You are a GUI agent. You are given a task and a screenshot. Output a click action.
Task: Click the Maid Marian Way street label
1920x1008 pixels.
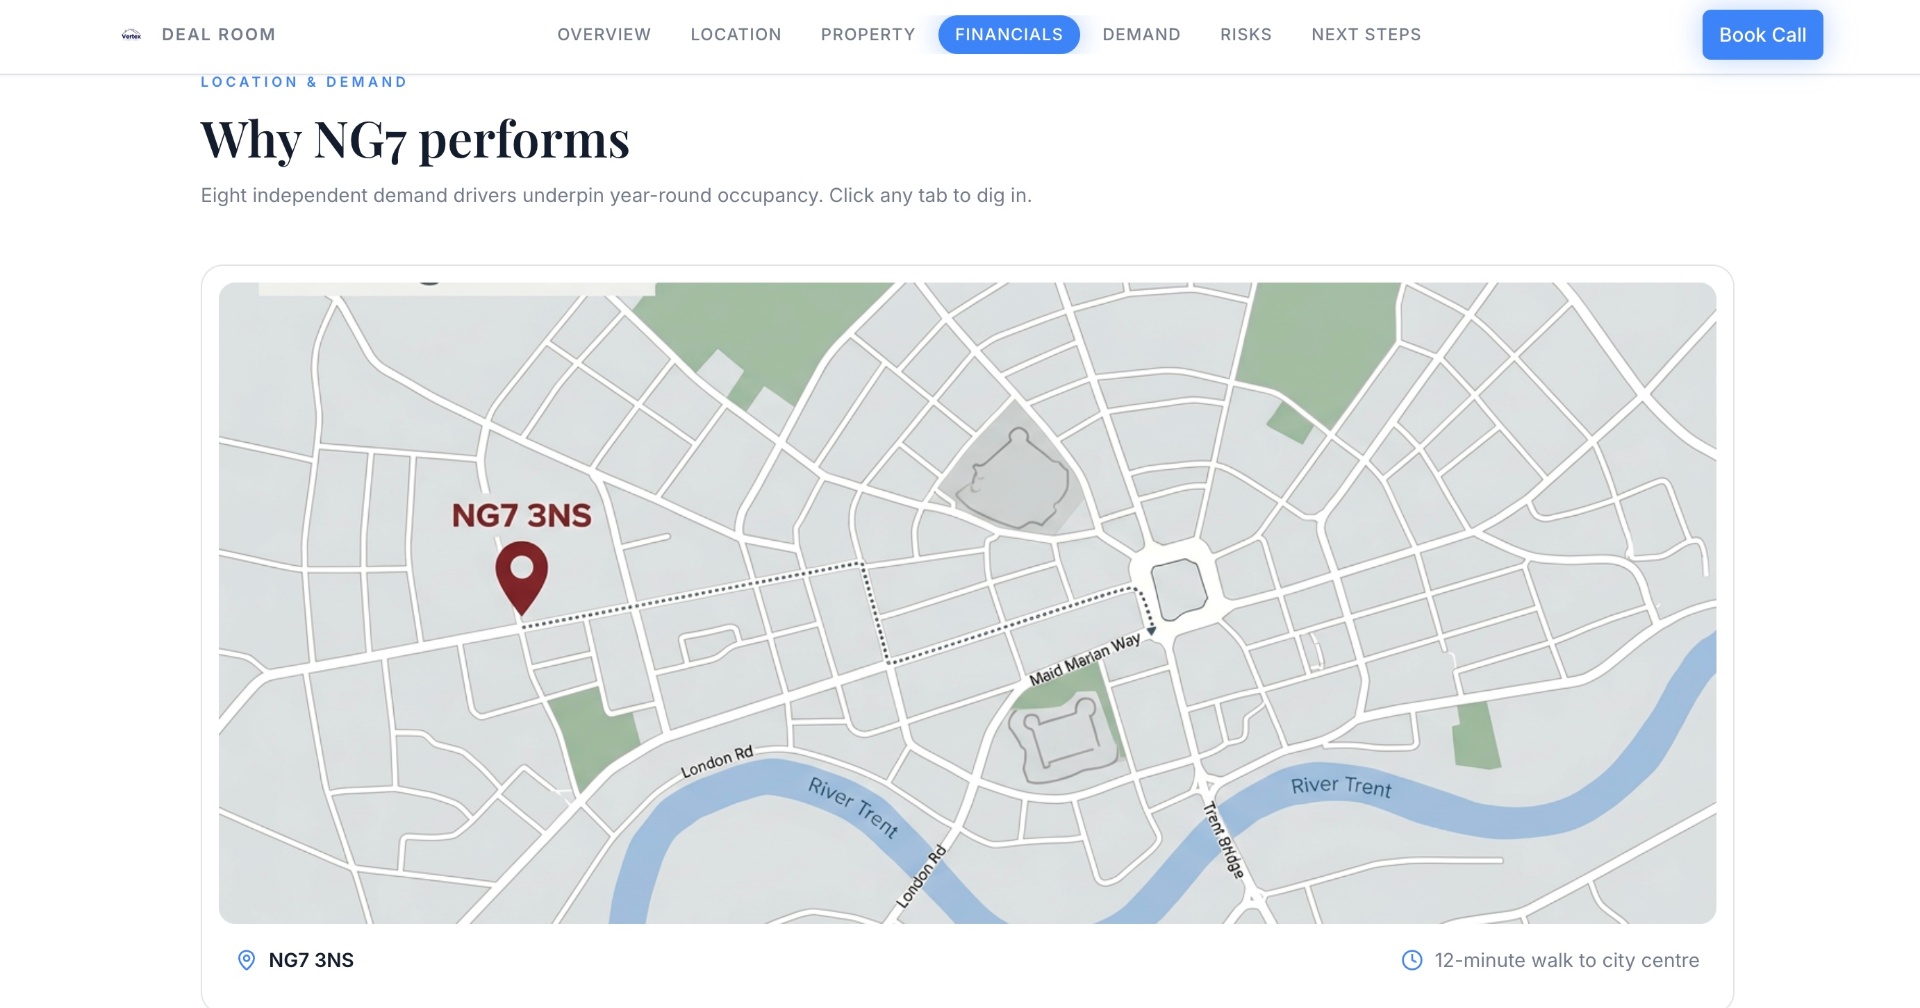pos(1085,660)
